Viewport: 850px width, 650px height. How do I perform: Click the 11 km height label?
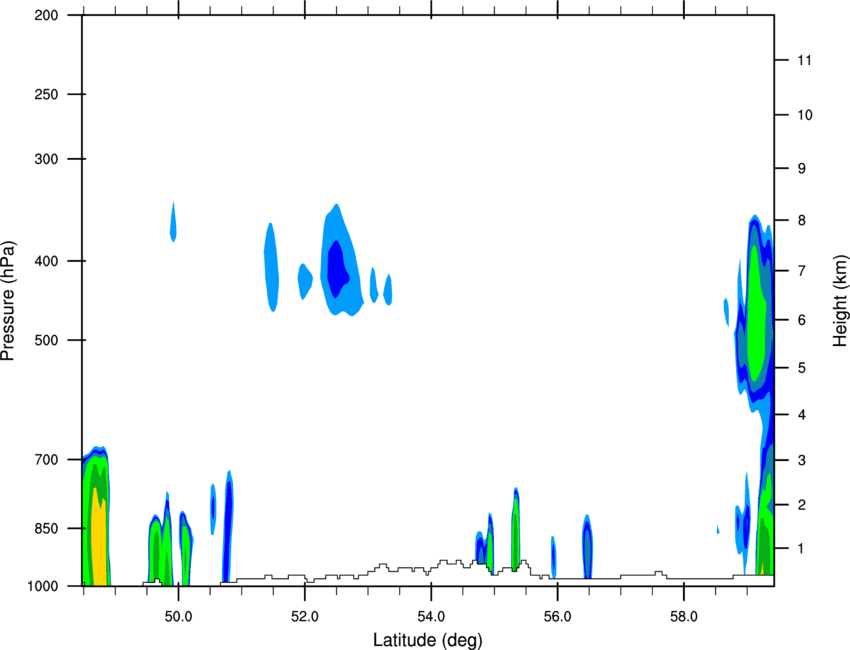pos(804,60)
